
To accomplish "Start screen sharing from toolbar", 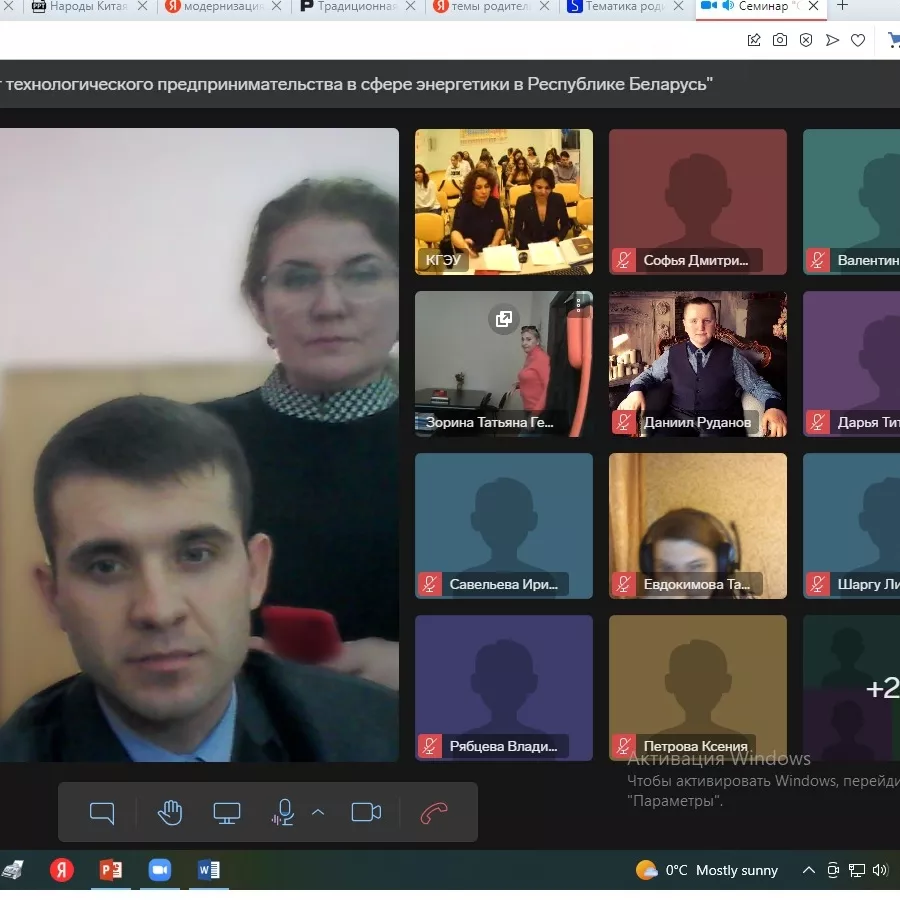I will tap(227, 813).
